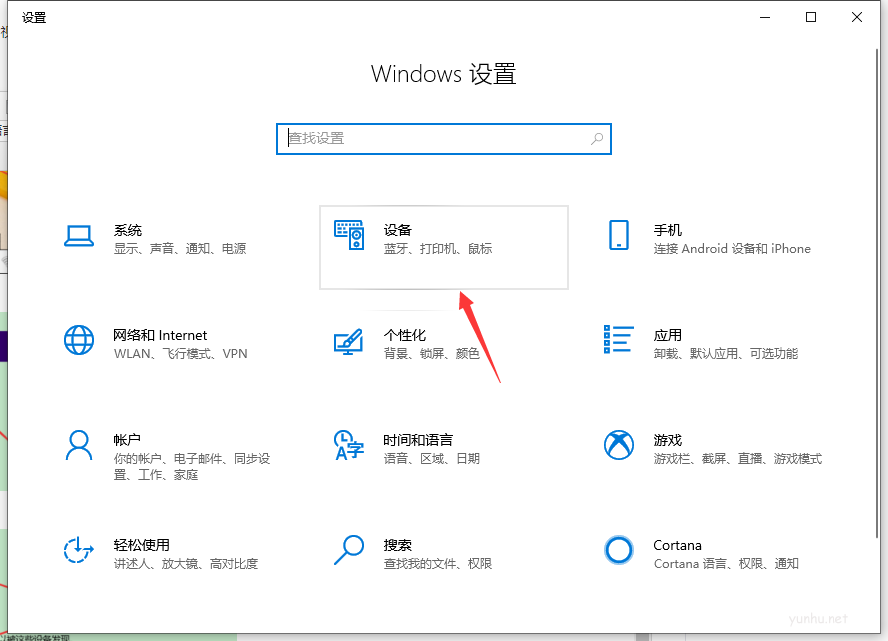
Task: Click the Cortana circle icon
Action: coord(619,550)
